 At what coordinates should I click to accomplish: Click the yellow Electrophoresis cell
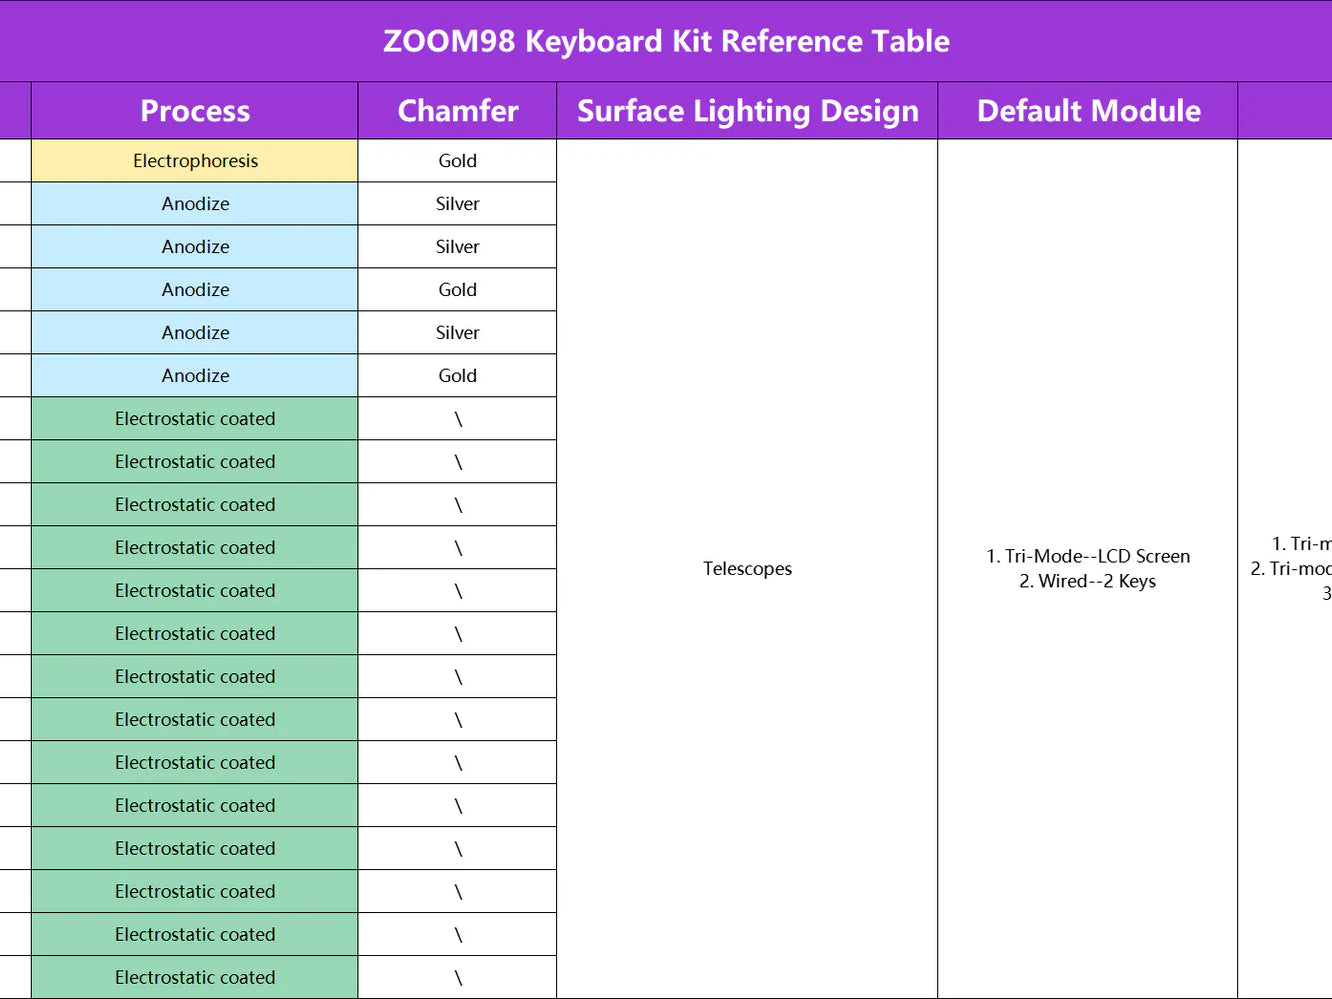[195, 161]
